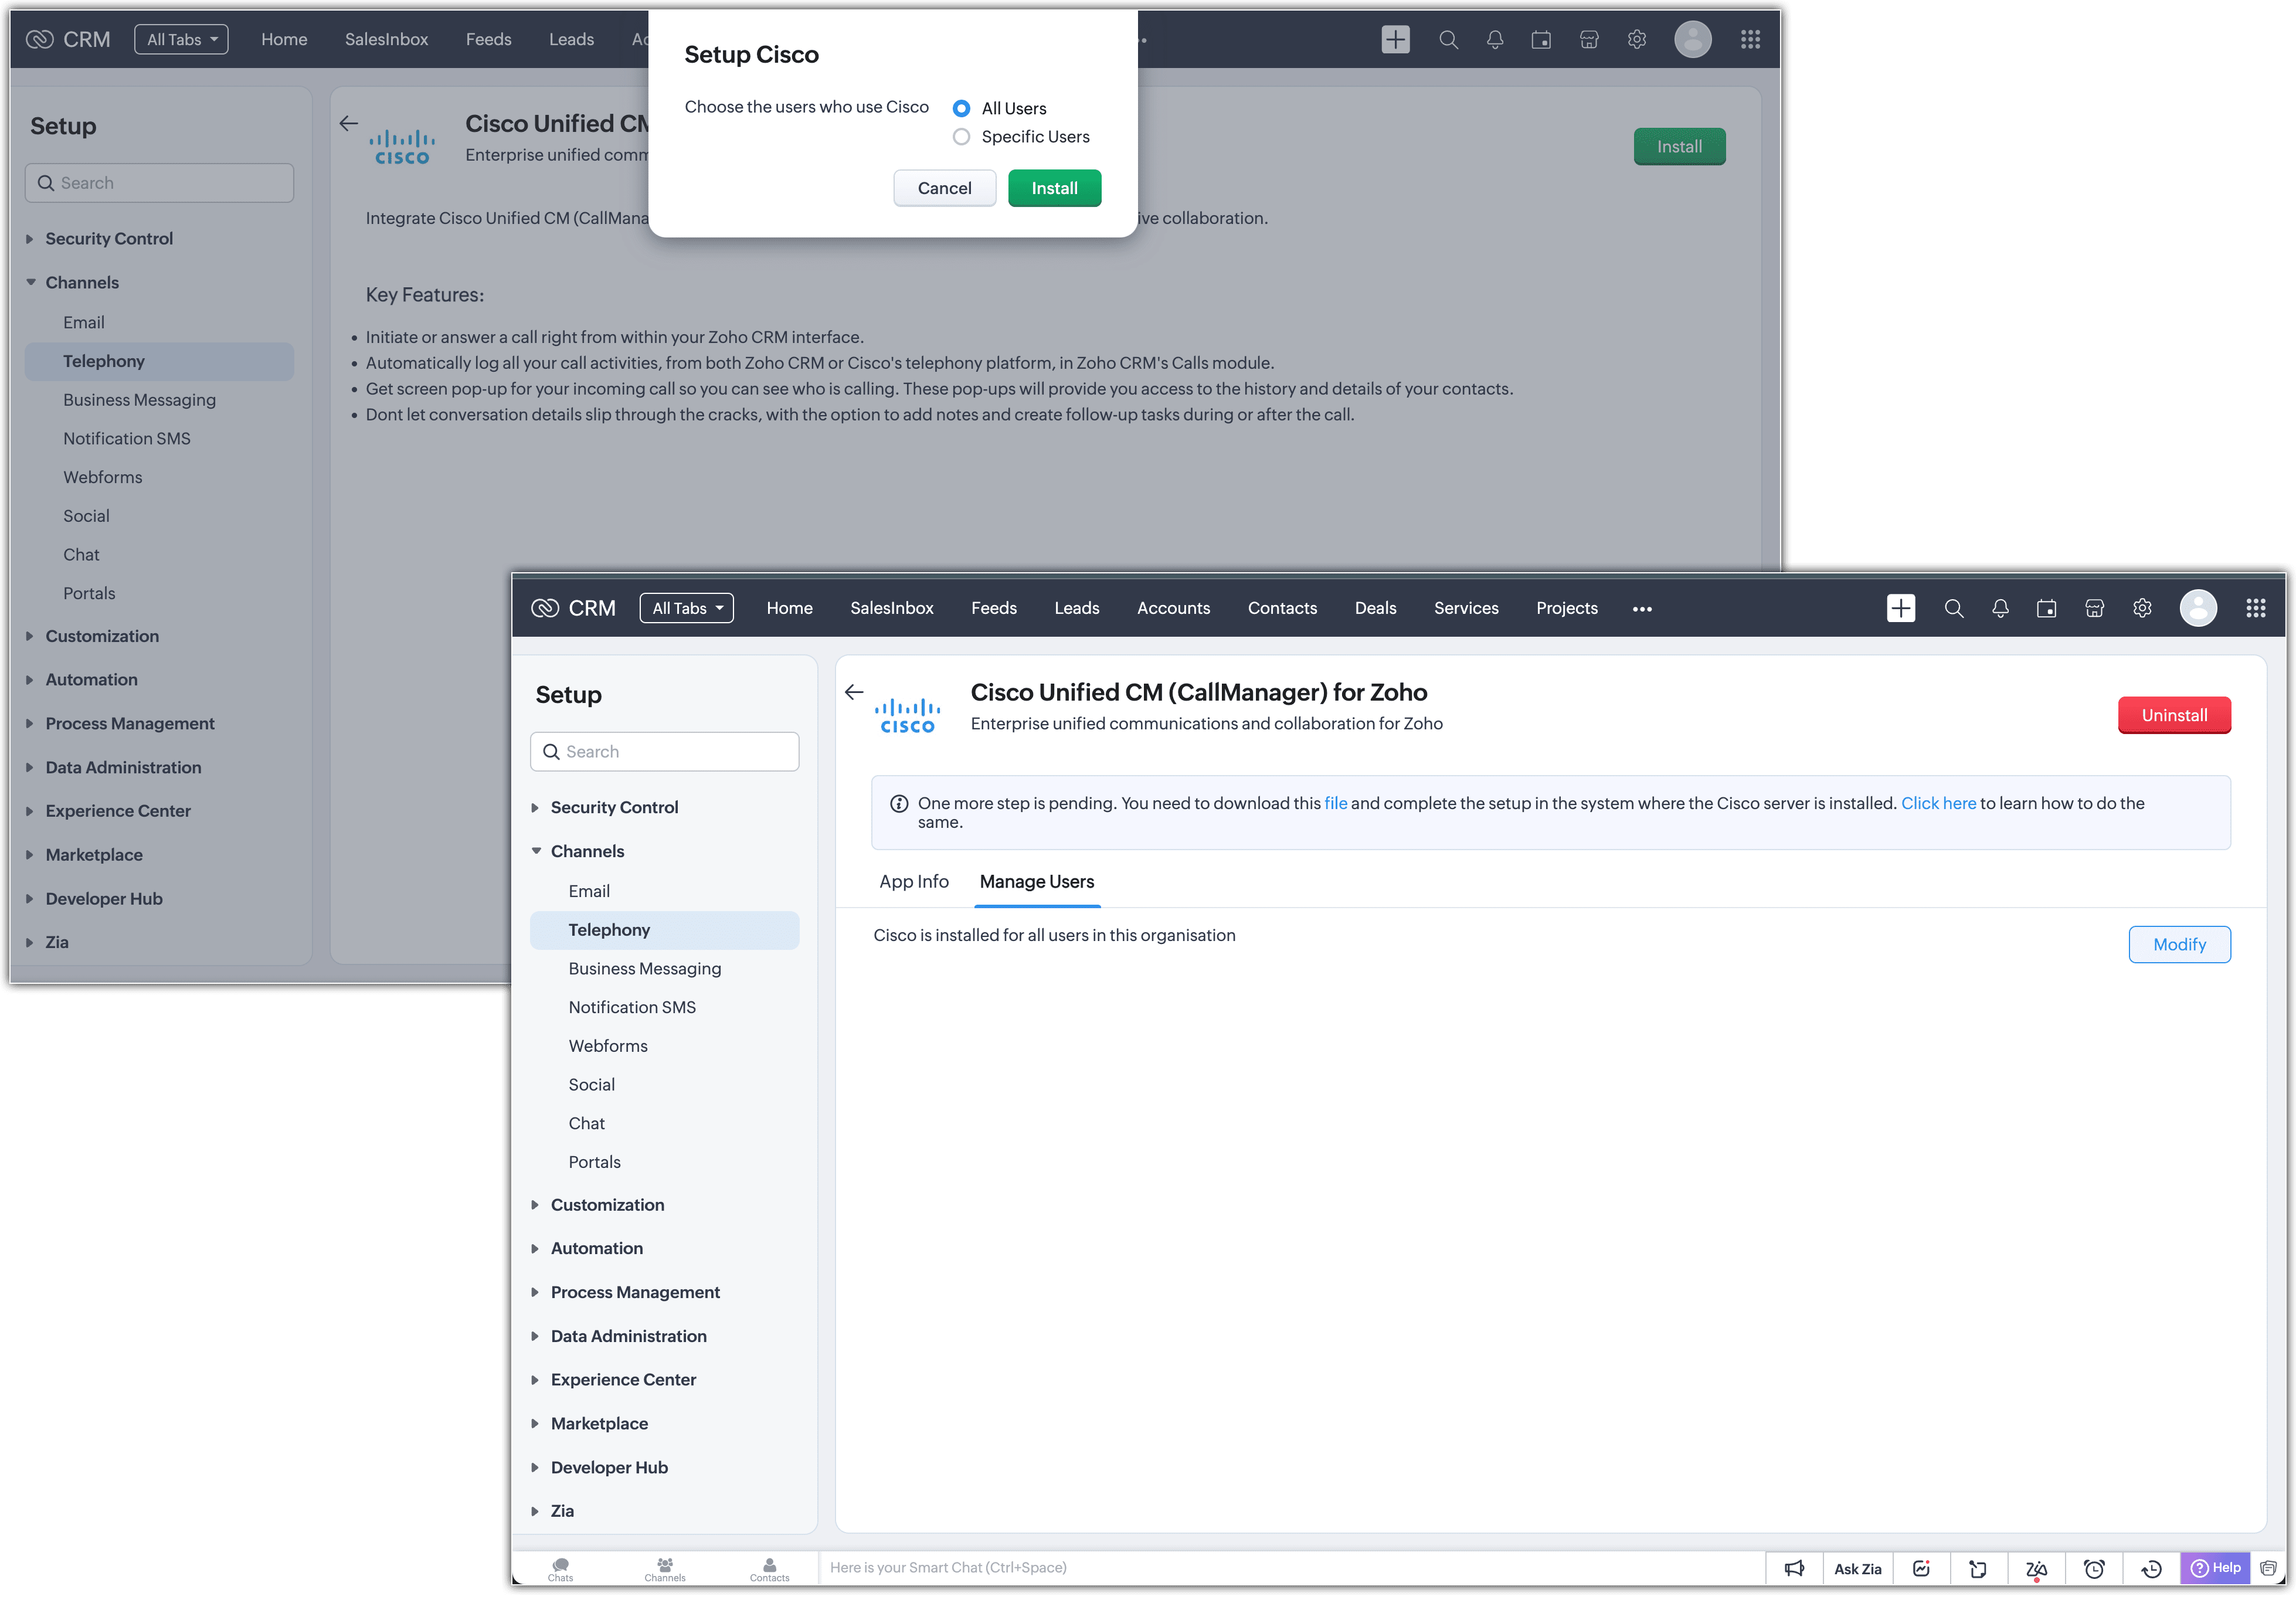Open the Deals tab in navigation bar
2296x1610 pixels.
(x=1375, y=608)
